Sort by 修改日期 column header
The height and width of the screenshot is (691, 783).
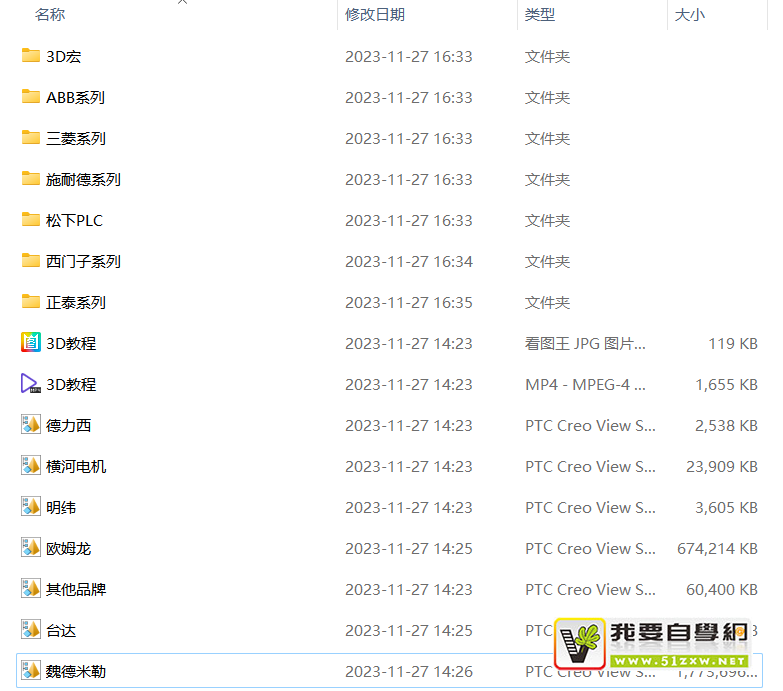pyautogui.click(x=375, y=15)
